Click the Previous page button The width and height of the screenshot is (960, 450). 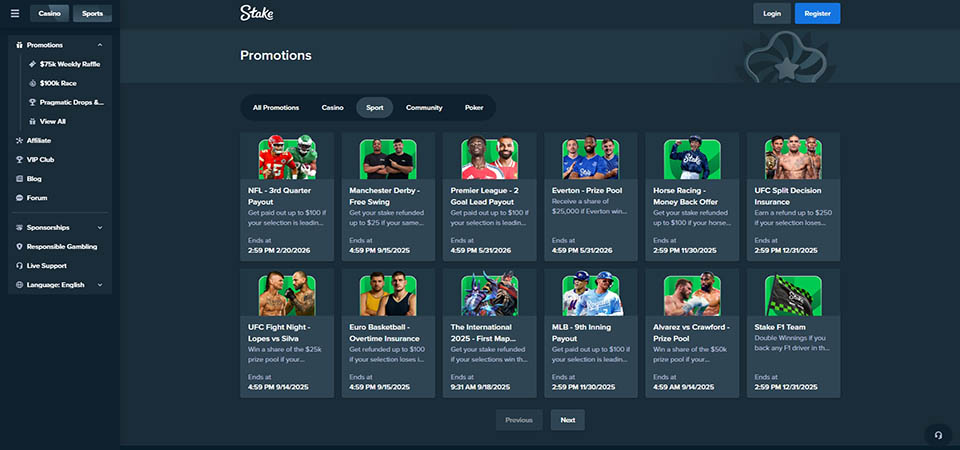[x=519, y=420]
